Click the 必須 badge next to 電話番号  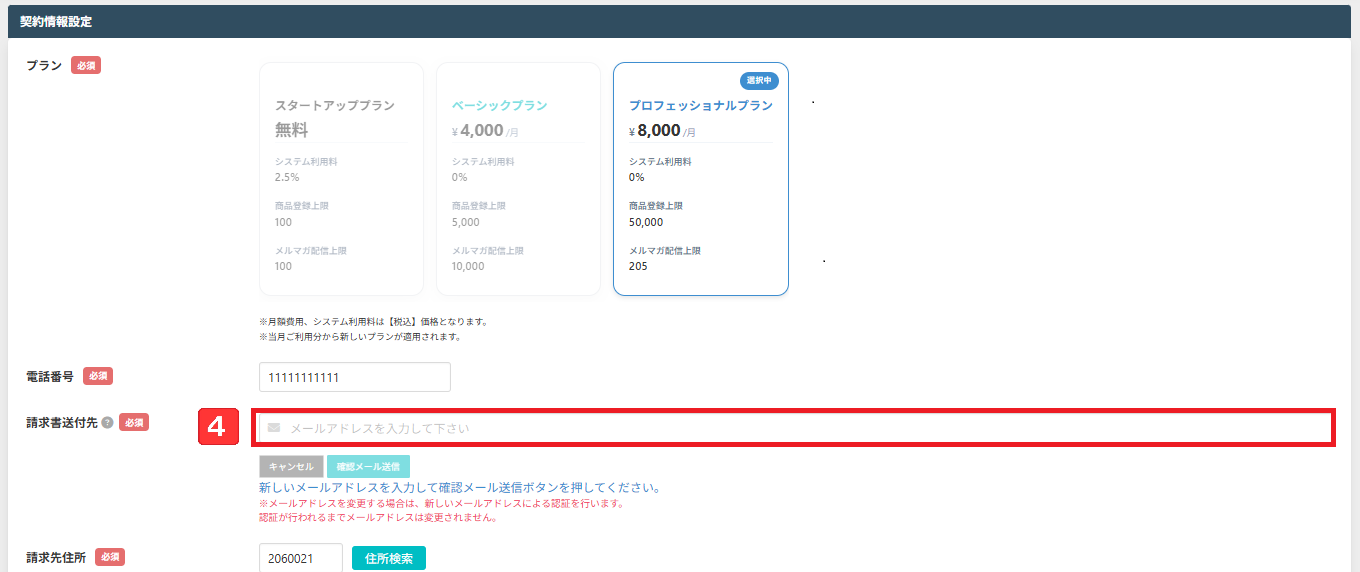(x=97, y=376)
